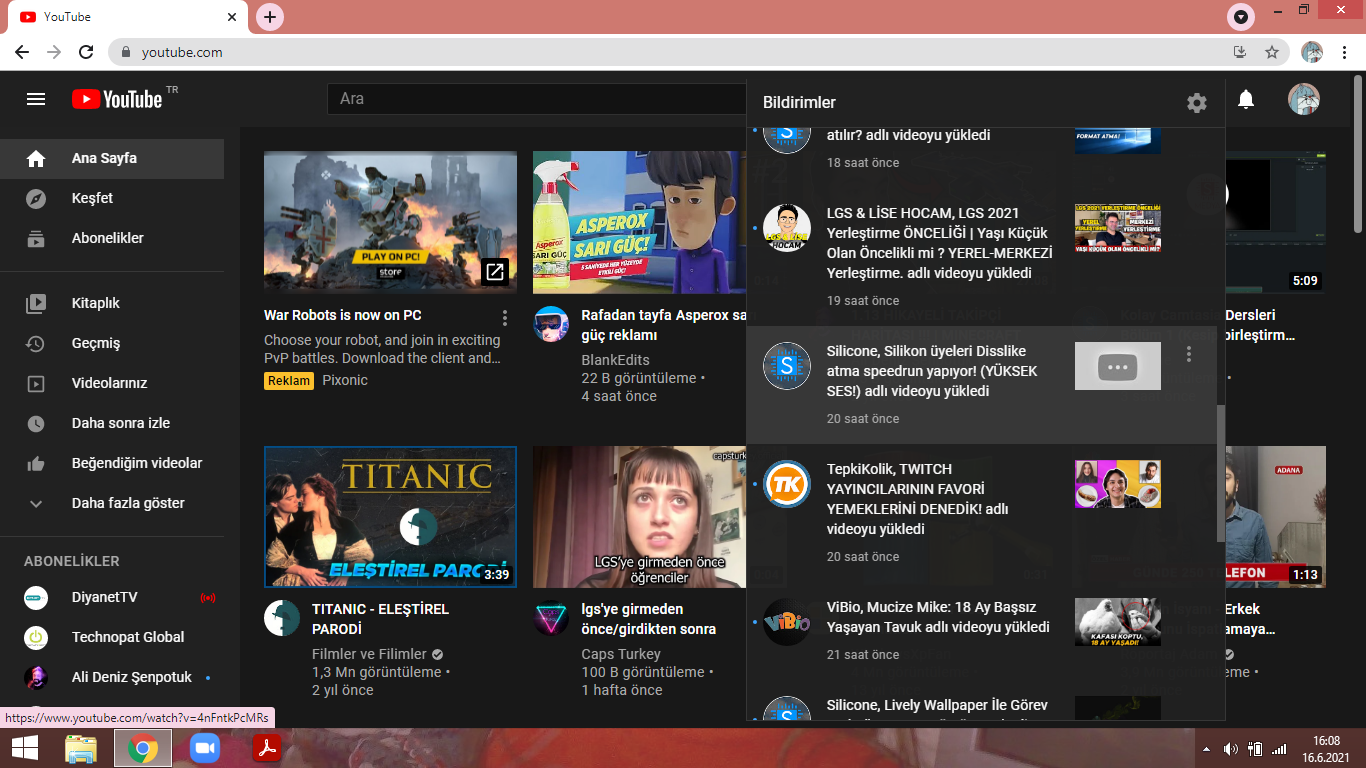Click the notifications bell icon
Image resolution: width=1366 pixels, height=768 pixels.
point(1246,99)
